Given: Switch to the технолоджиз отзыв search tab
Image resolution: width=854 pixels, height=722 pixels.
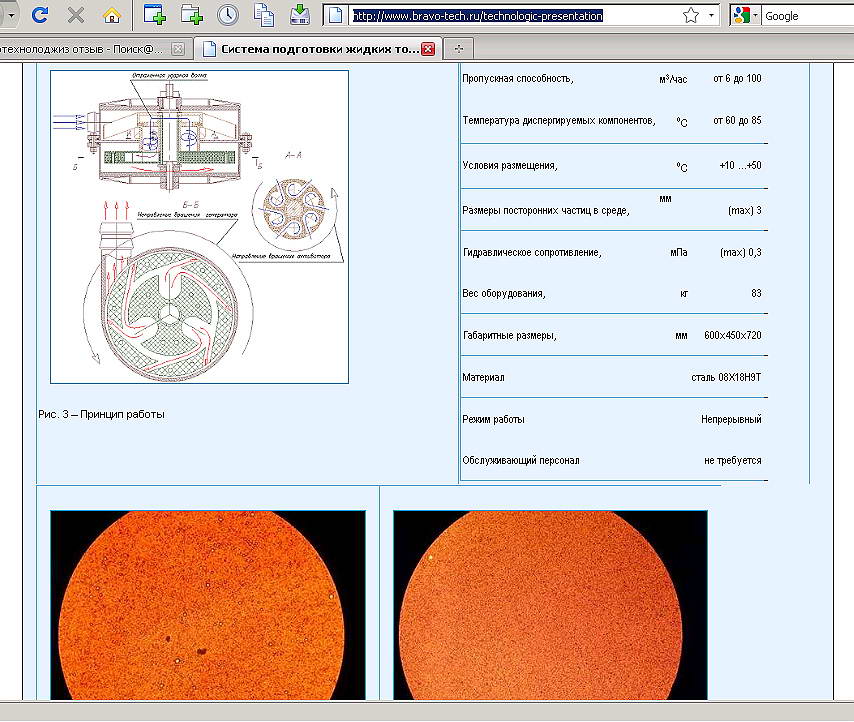Looking at the screenshot, I should click(82, 49).
